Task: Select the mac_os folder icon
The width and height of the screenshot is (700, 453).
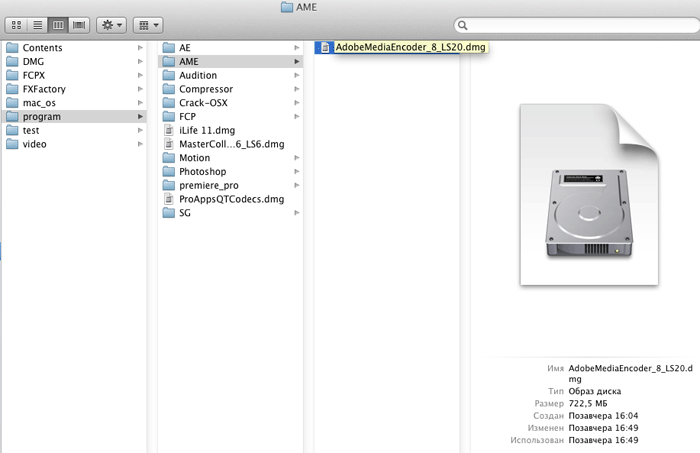Action: coord(12,103)
